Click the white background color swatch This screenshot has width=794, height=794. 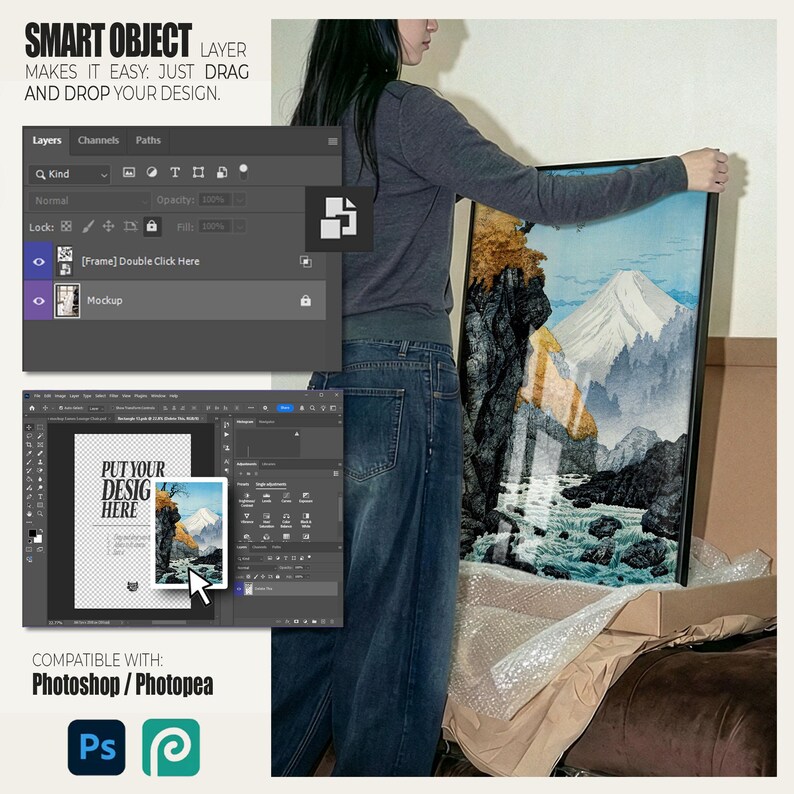point(39,539)
